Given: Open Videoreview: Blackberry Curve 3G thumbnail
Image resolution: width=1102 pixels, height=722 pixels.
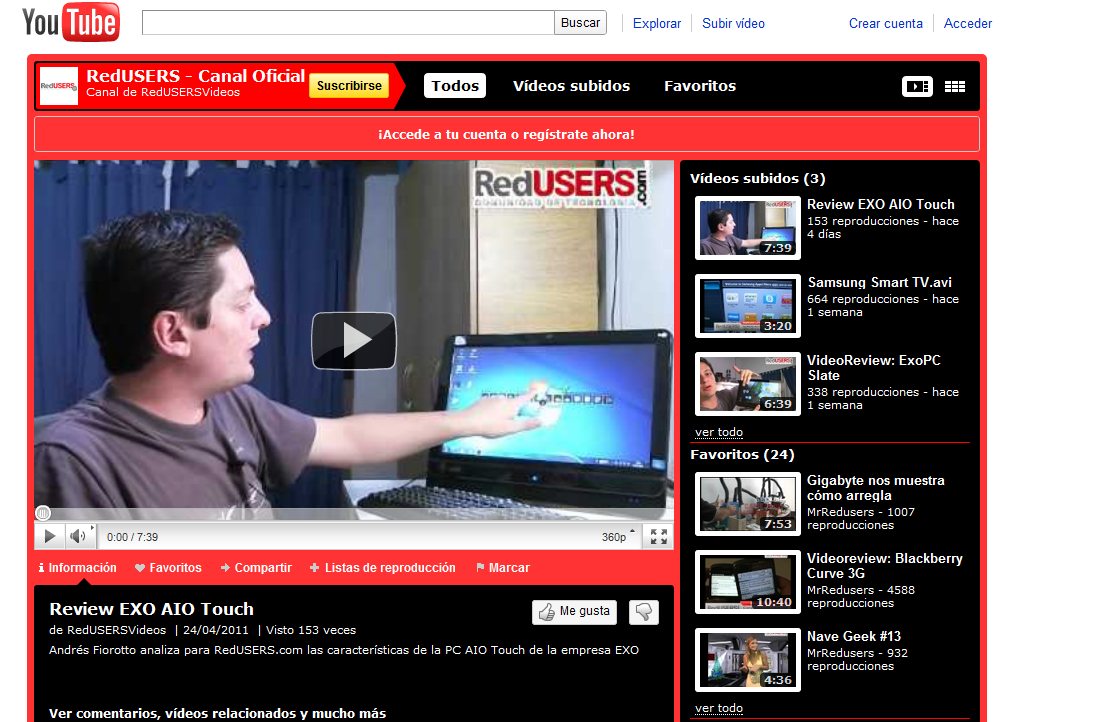Looking at the screenshot, I should tap(748, 582).
